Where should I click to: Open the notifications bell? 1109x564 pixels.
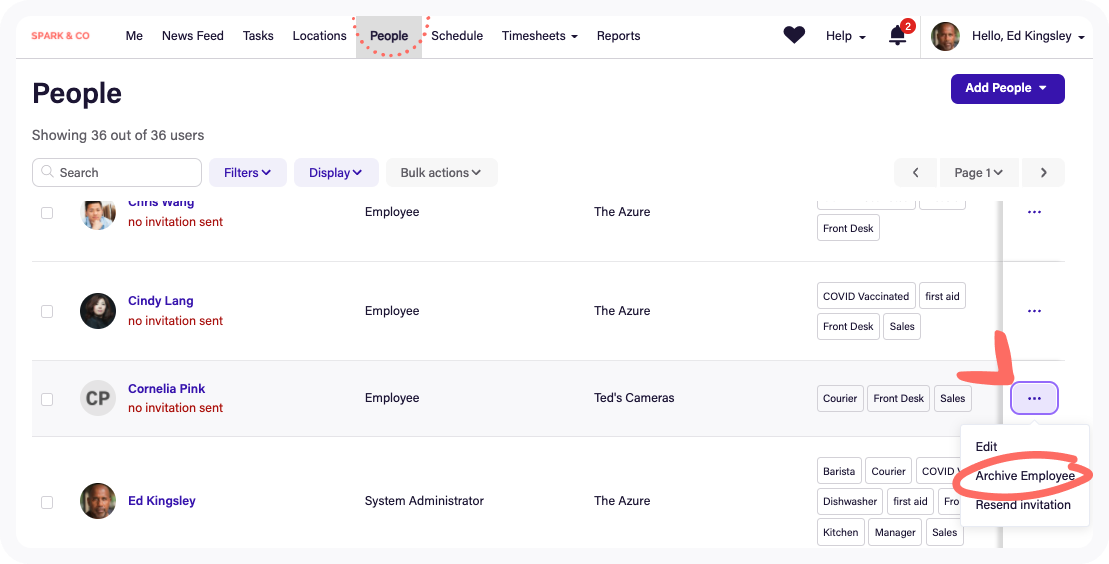click(x=897, y=36)
